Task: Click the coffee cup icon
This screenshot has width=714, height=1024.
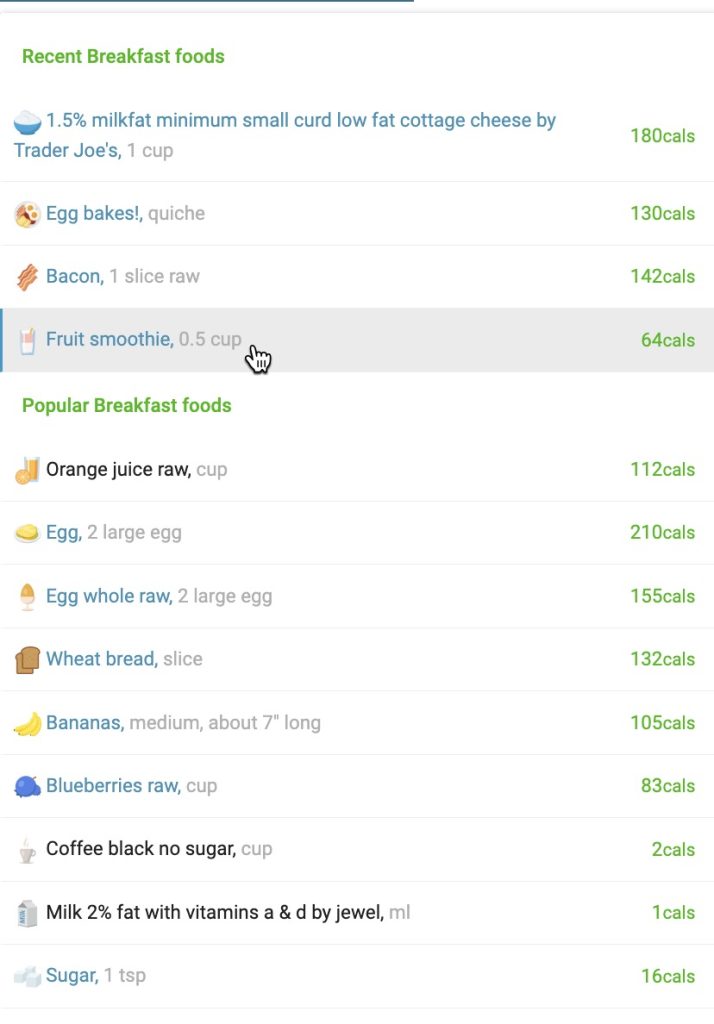Action: click(x=28, y=850)
